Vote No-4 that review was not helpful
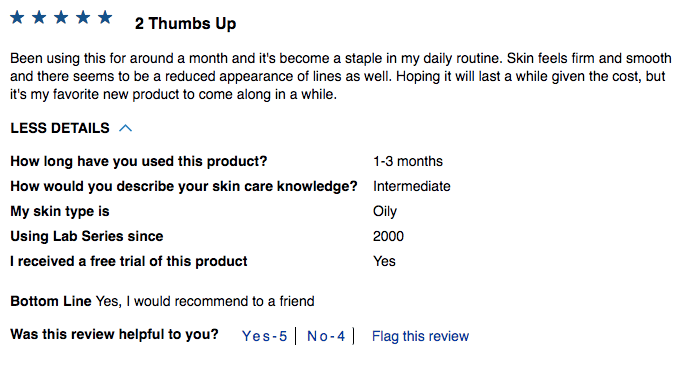The image size is (689, 366). click(326, 336)
